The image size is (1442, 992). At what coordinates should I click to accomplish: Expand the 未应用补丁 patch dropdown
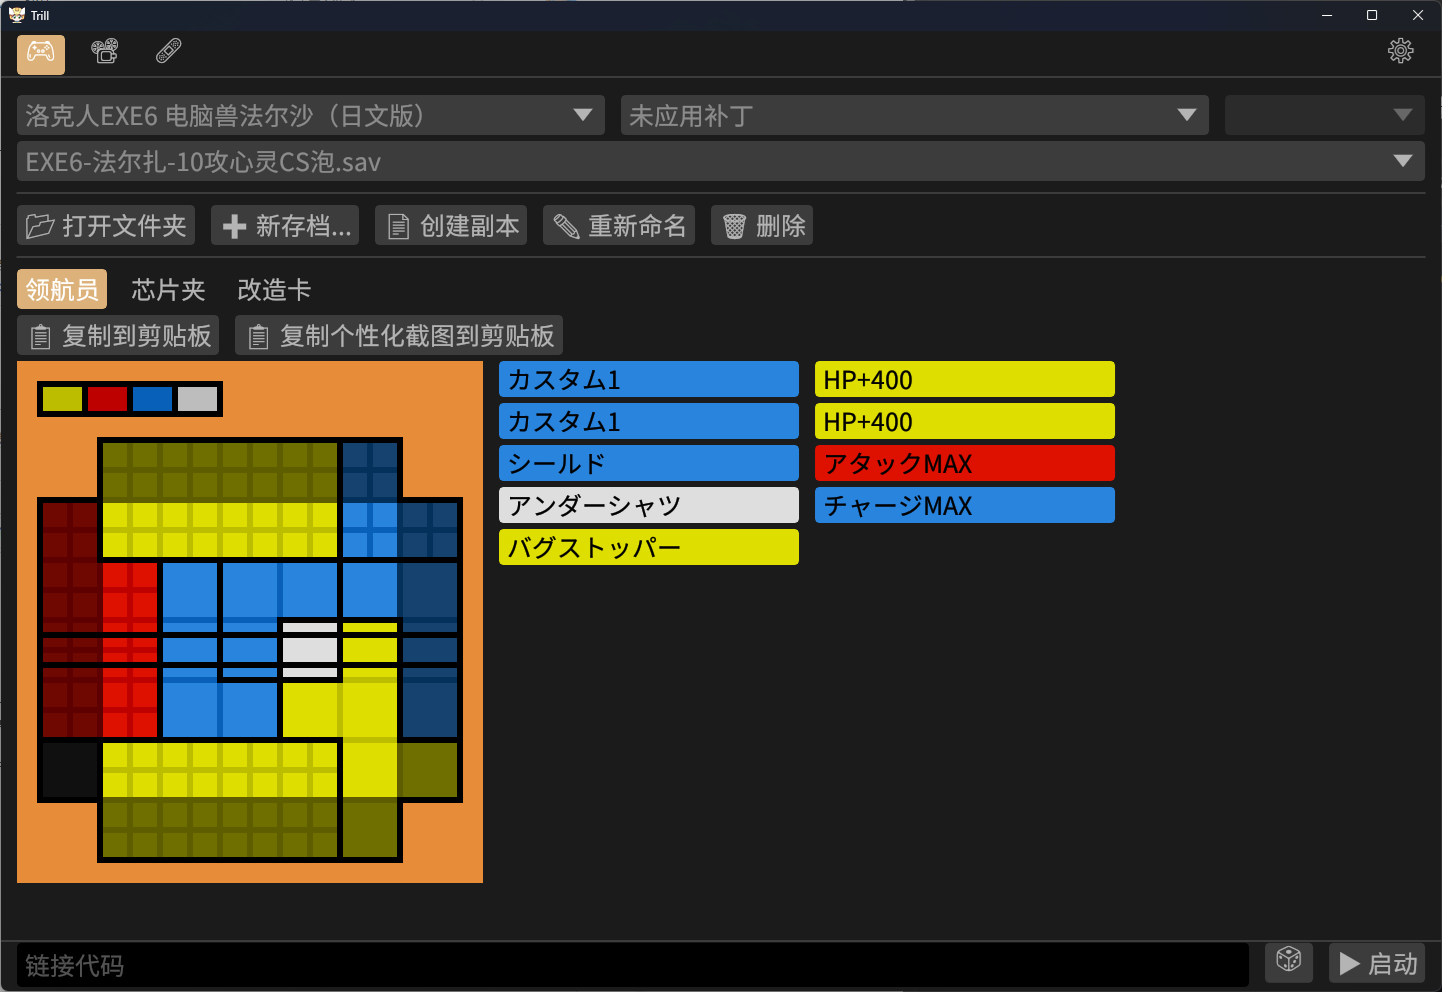[x=913, y=116]
